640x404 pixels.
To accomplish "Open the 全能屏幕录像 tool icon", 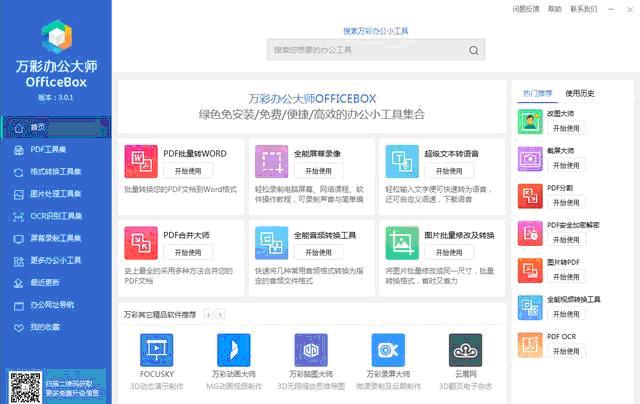I will [271, 162].
